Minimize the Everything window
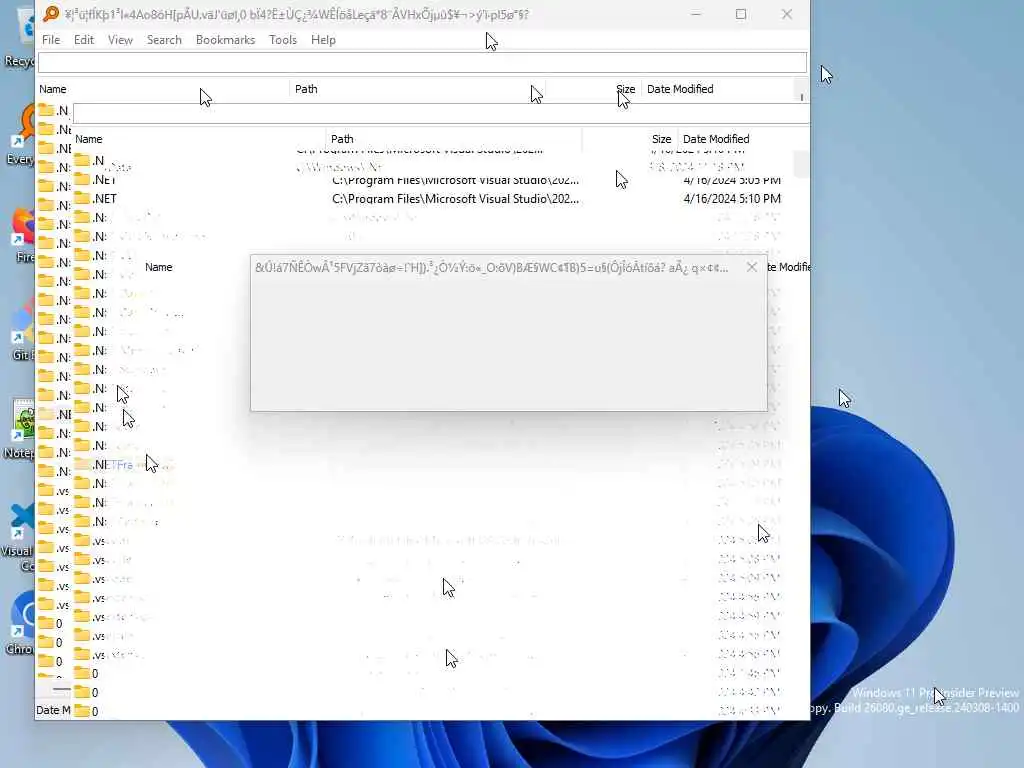 click(696, 14)
